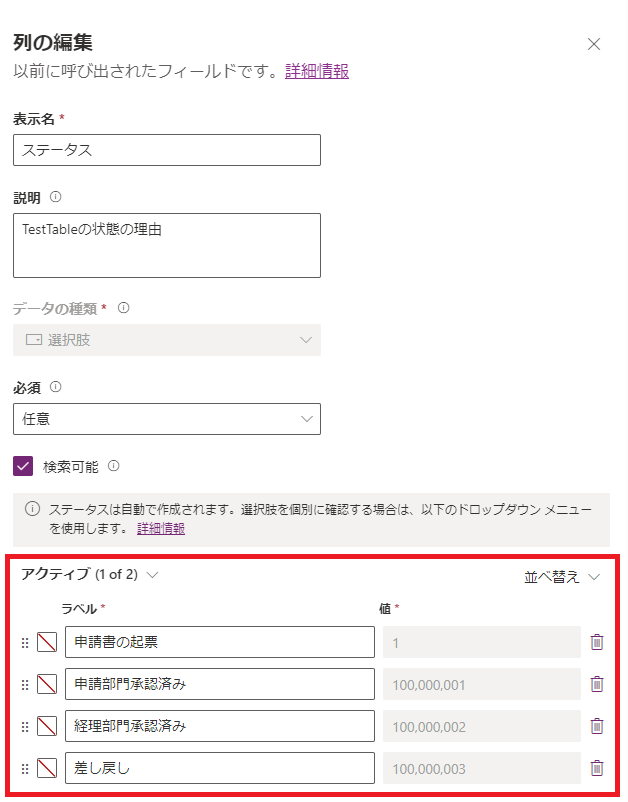
Task: Delete the 差し戻し option
Action: (x=597, y=768)
